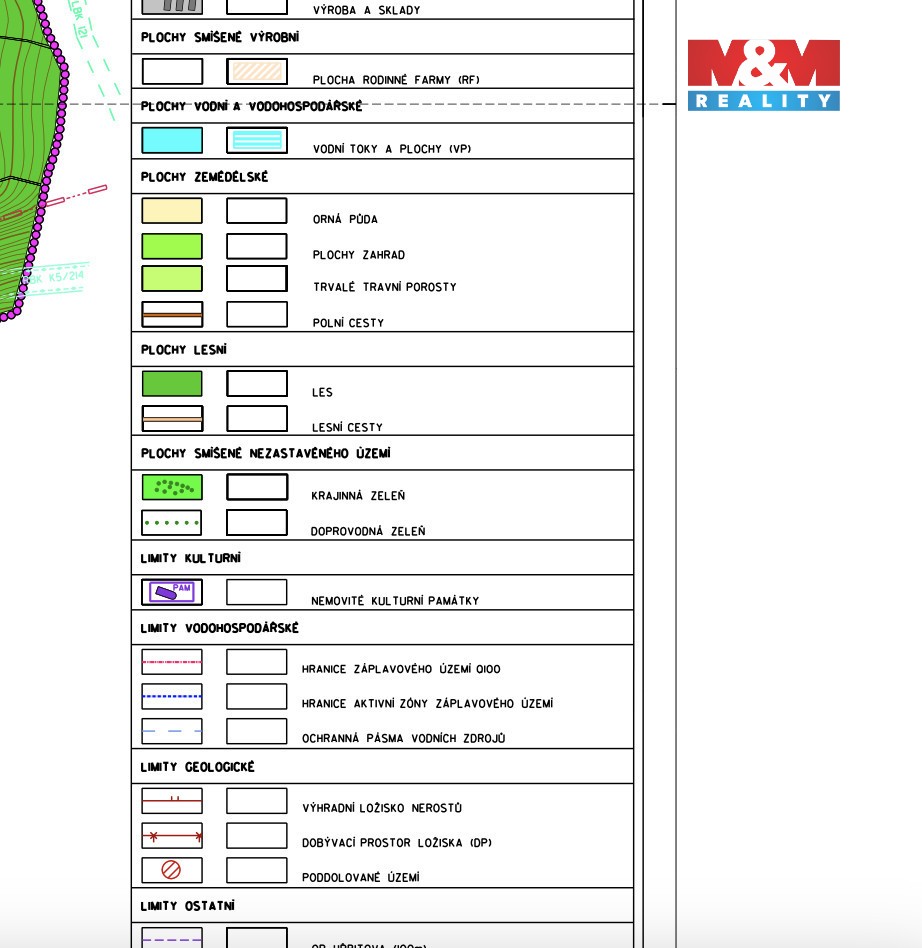Pick the solid cyan water area swatch
922x948 pixels.
(x=172, y=140)
